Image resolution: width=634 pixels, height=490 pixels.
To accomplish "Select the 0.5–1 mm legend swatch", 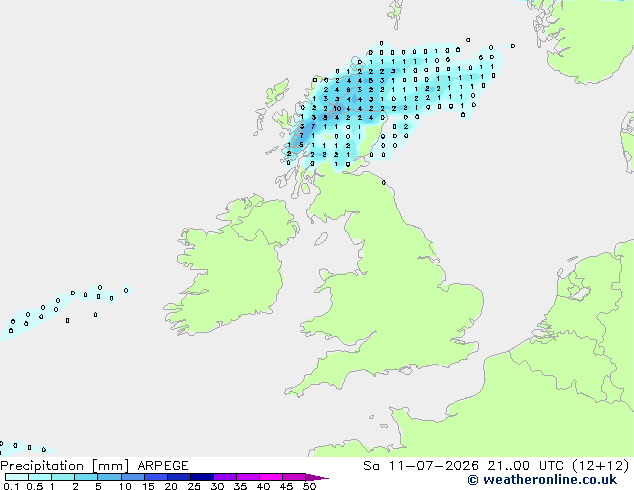I will (40, 477).
